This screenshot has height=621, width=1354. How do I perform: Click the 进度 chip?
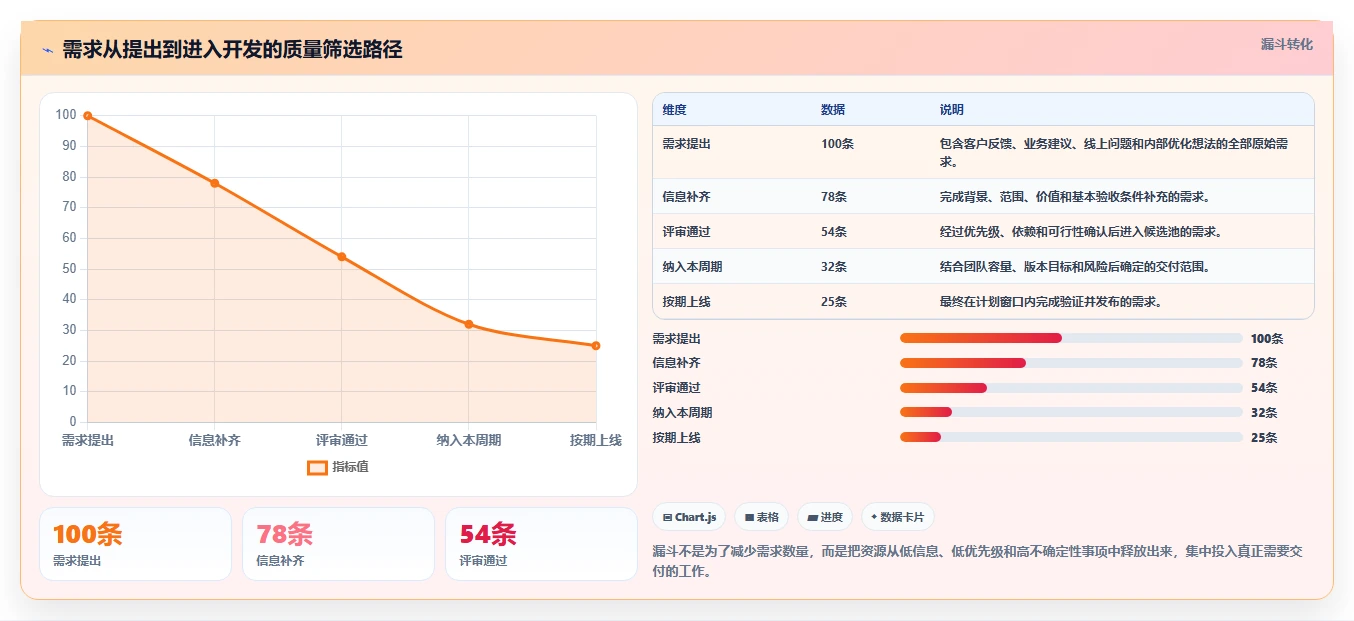point(825,517)
